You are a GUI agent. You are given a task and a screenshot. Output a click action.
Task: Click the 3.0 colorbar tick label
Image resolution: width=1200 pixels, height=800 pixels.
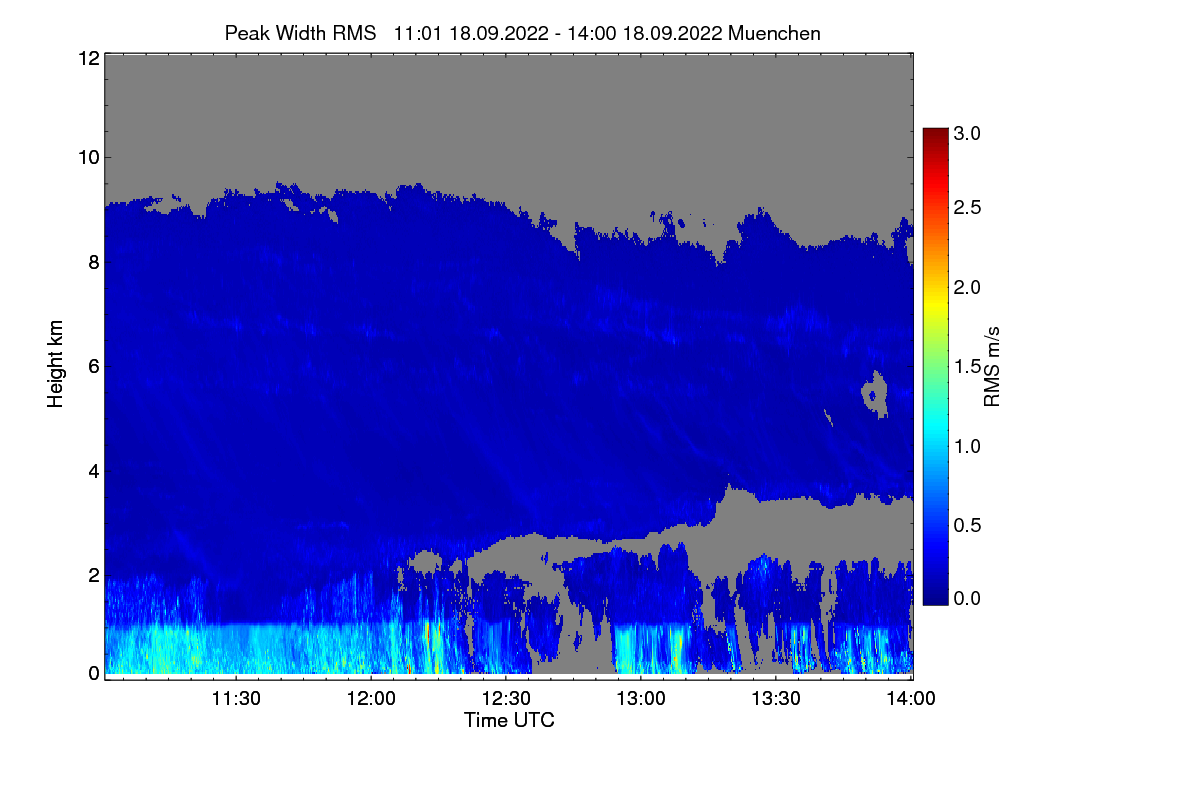point(967,133)
